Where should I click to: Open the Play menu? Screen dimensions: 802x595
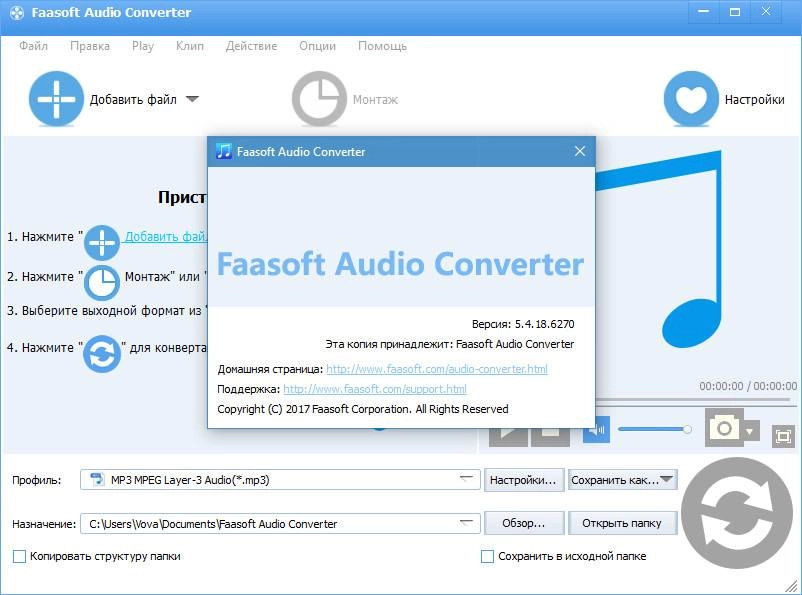(143, 46)
